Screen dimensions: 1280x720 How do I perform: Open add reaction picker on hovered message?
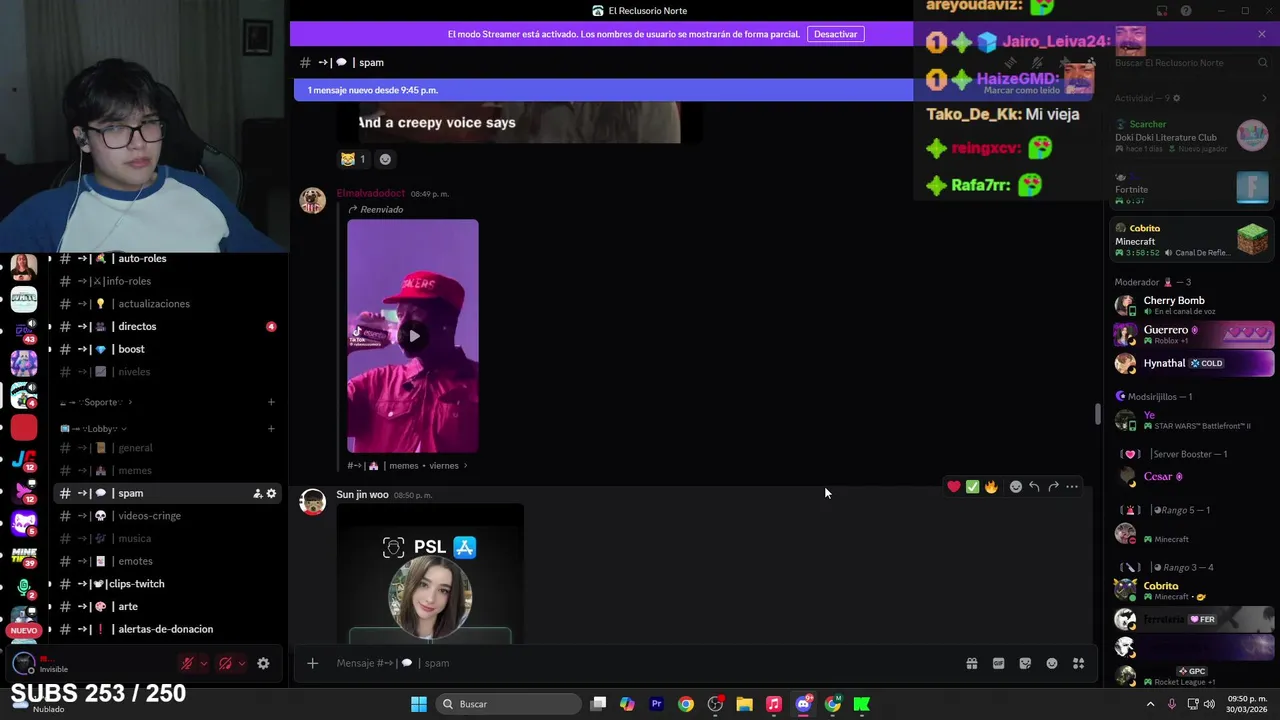[1015, 487]
